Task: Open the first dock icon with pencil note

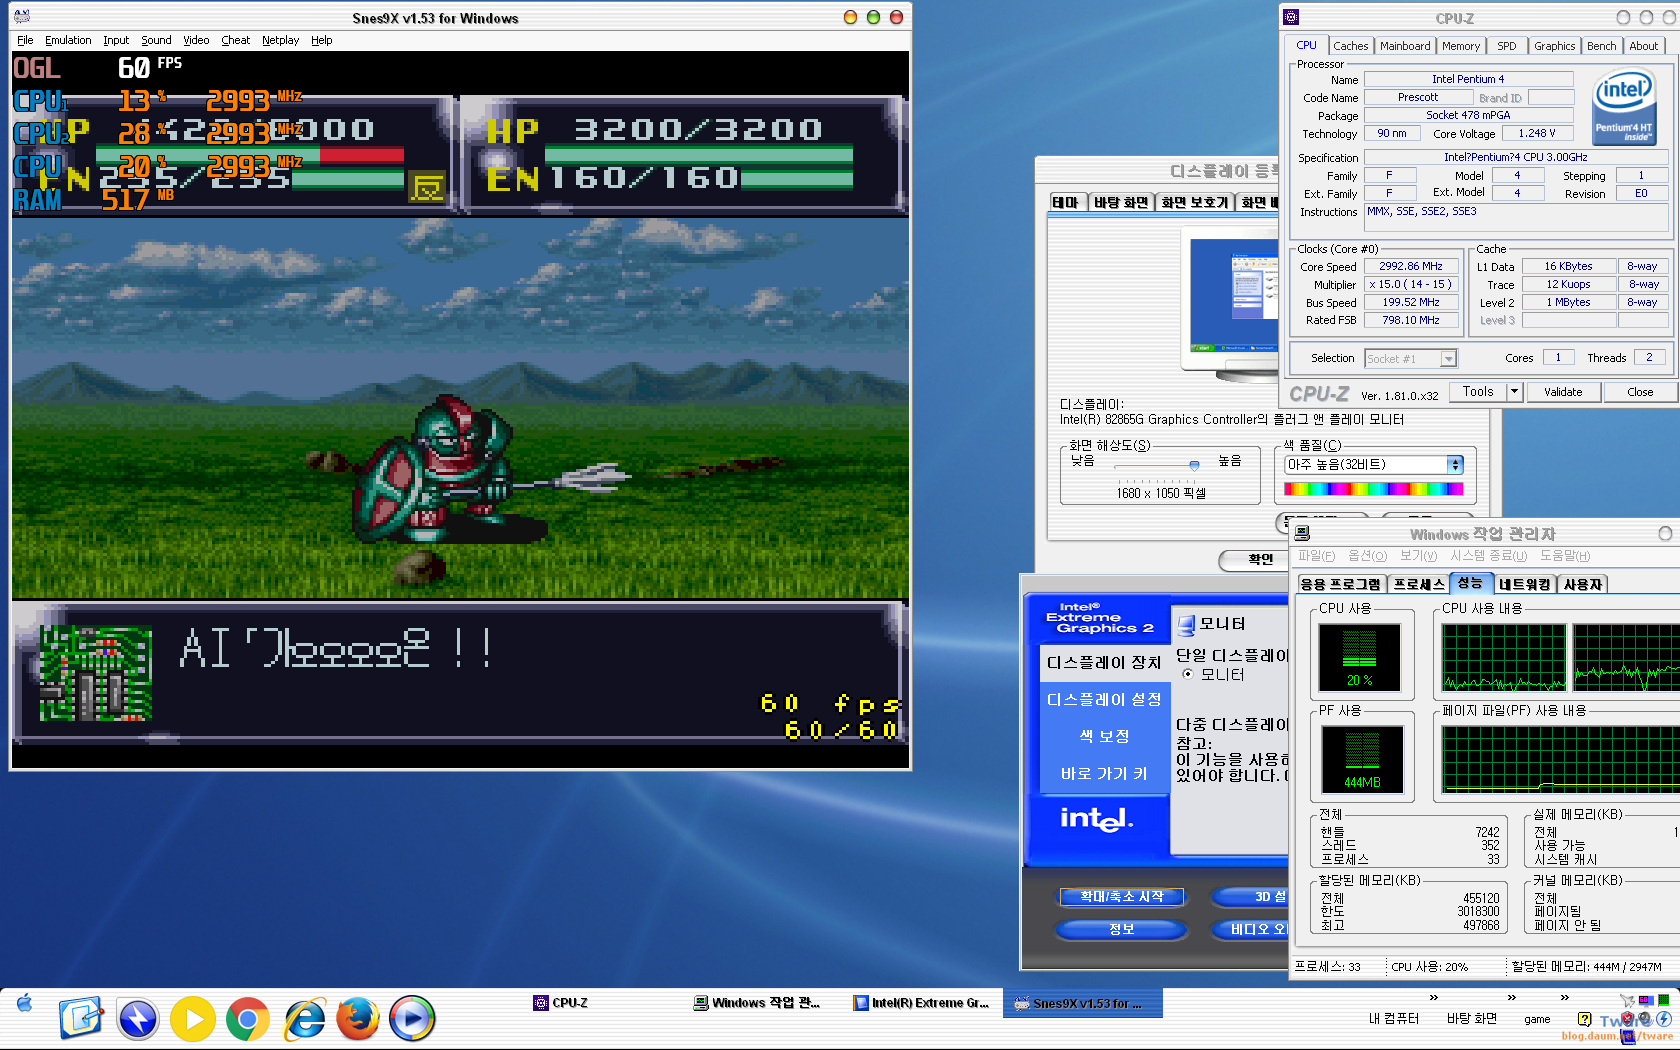Action: (81, 1018)
